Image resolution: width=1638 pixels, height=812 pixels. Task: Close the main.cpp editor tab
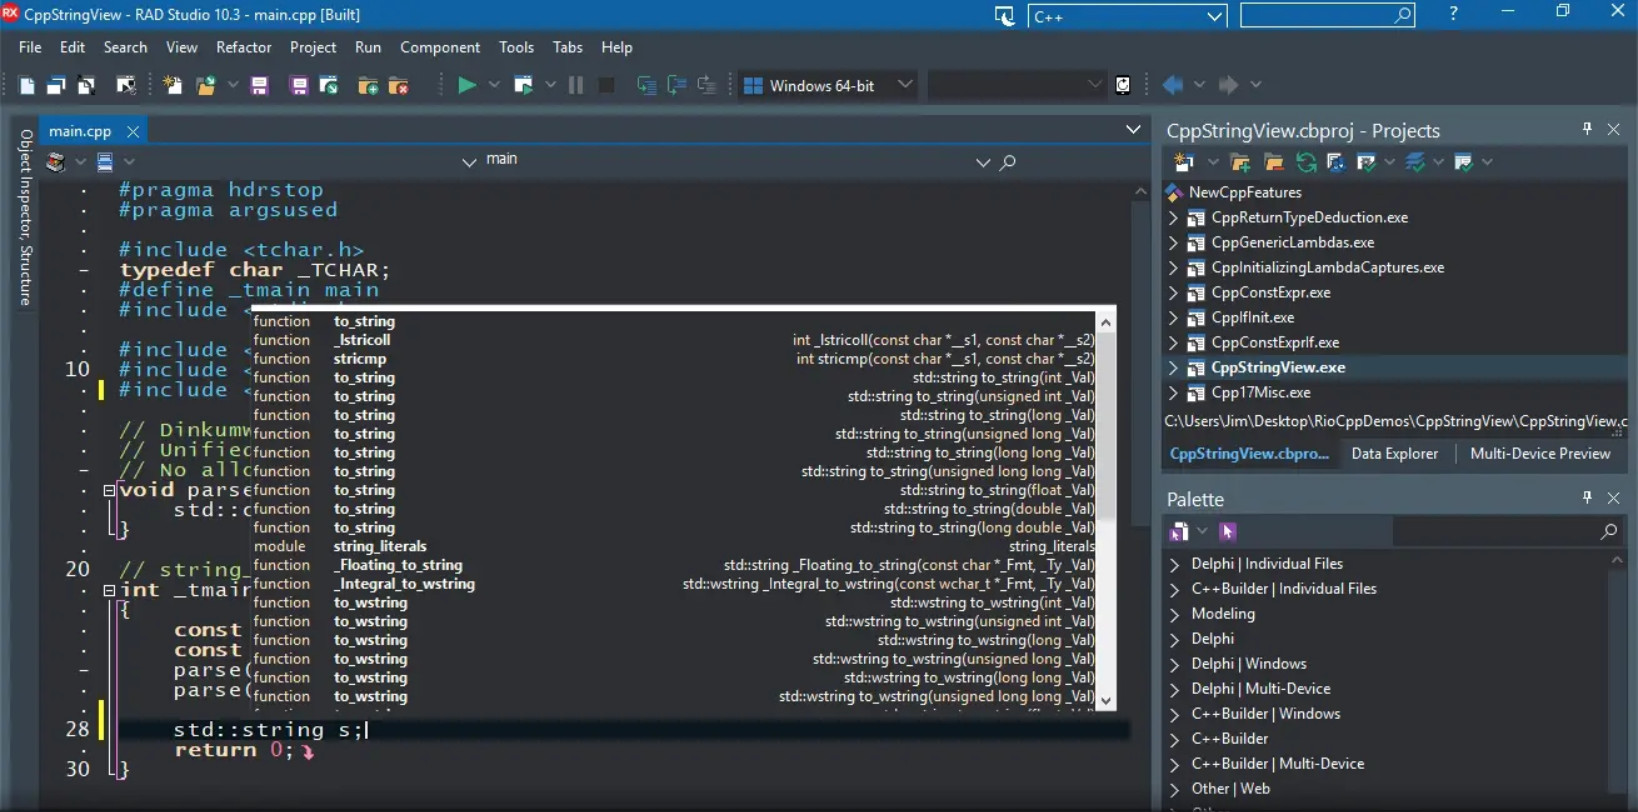coord(132,131)
